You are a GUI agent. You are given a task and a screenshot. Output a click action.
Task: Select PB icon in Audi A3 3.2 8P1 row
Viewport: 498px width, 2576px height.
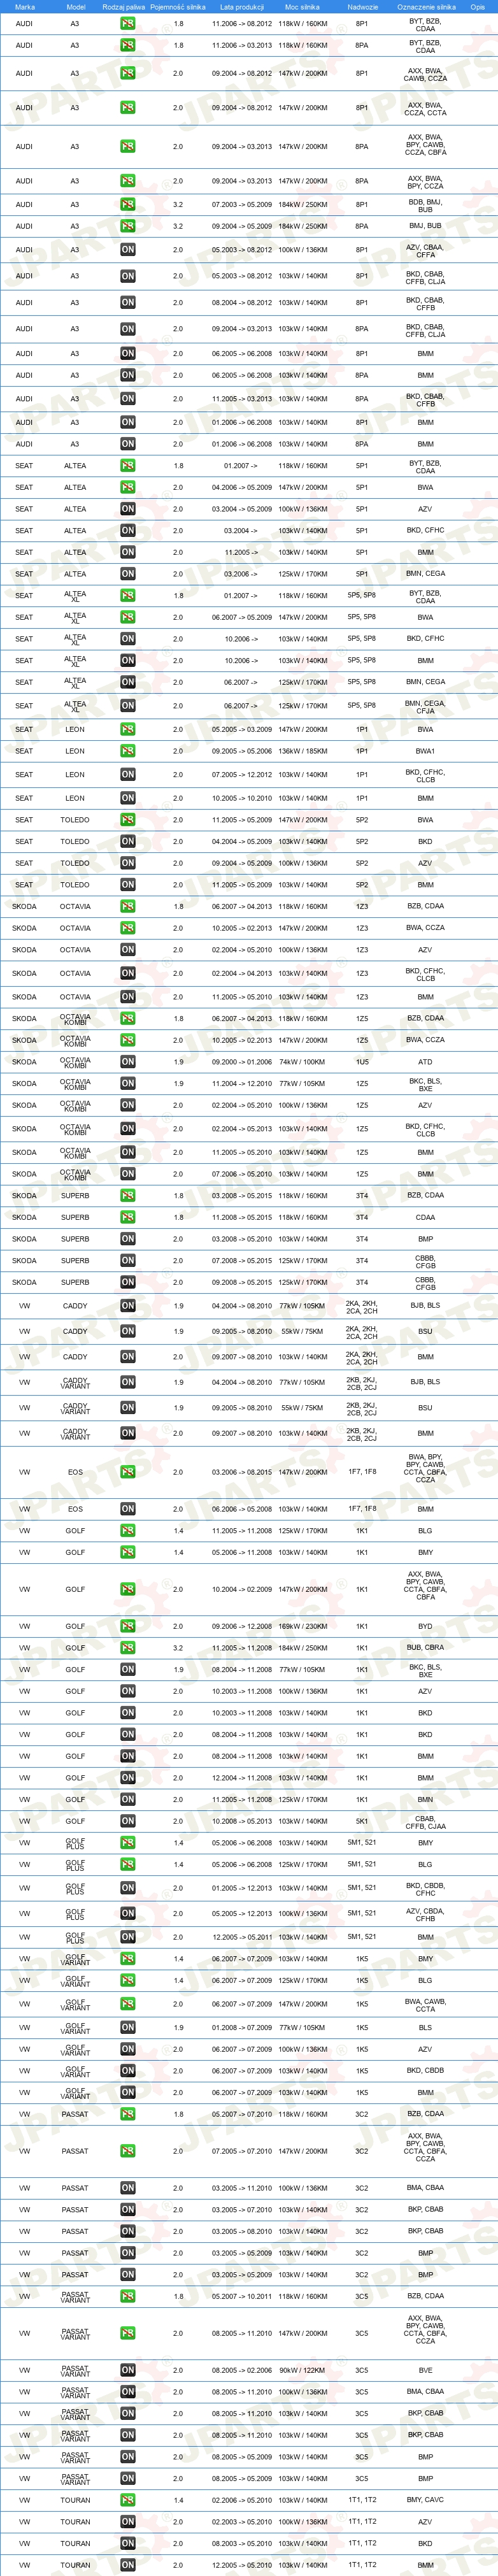pyautogui.click(x=128, y=204)
